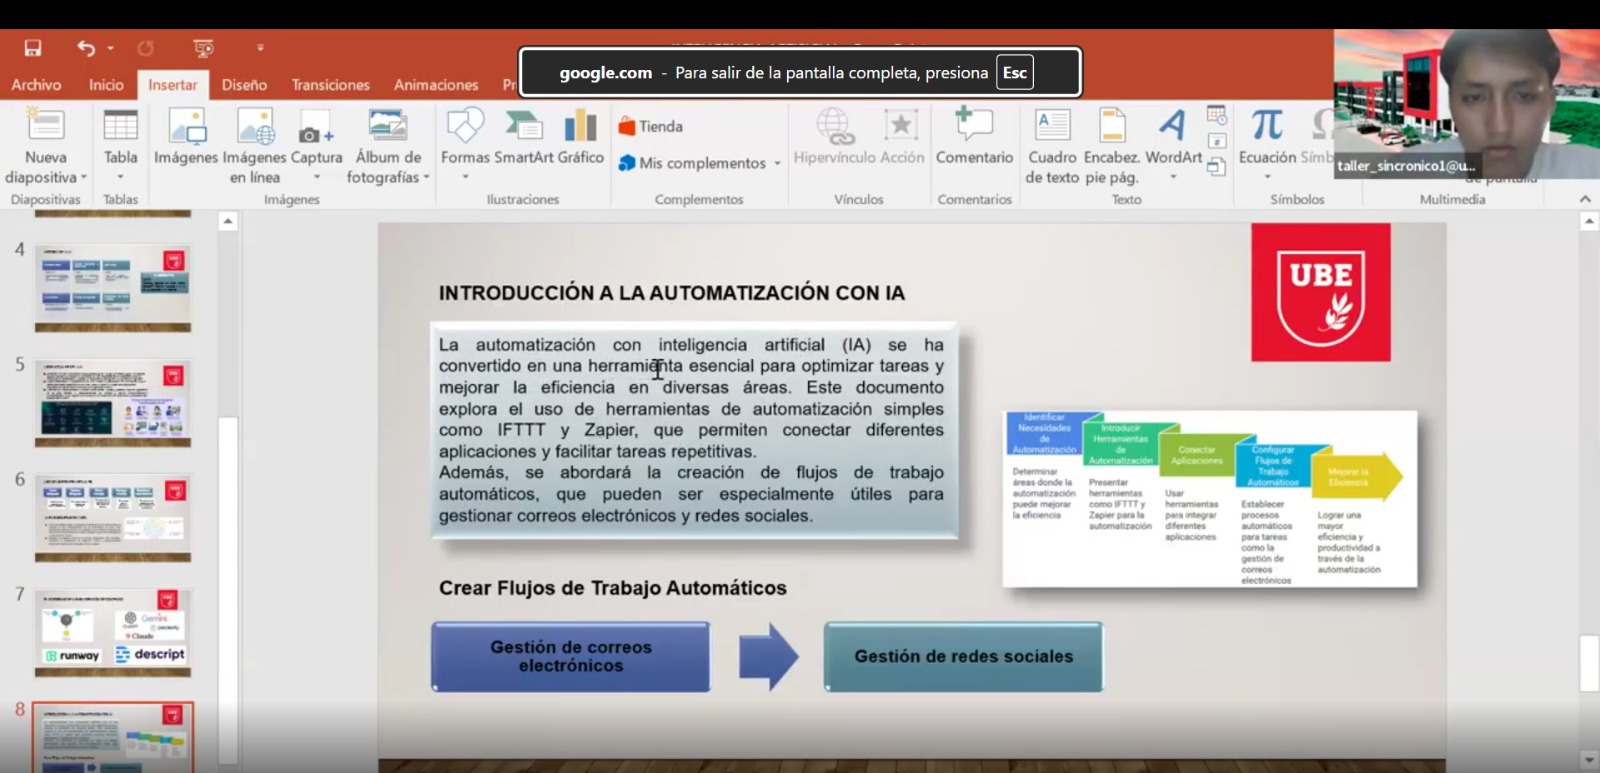The height and width of the screenshot is (773, 1600).
Task: Switch to the Diseño tab
Action: pos(244,85)
